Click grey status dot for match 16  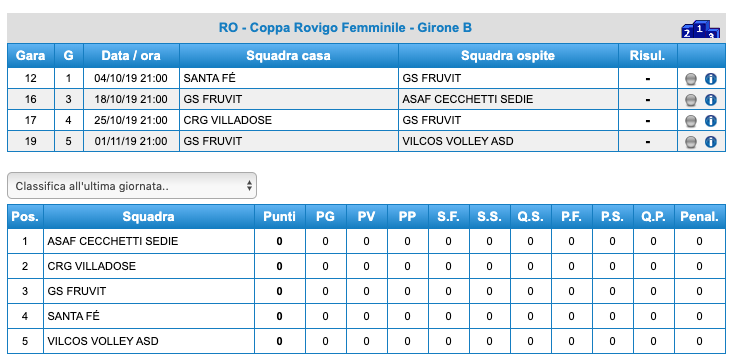691,100
